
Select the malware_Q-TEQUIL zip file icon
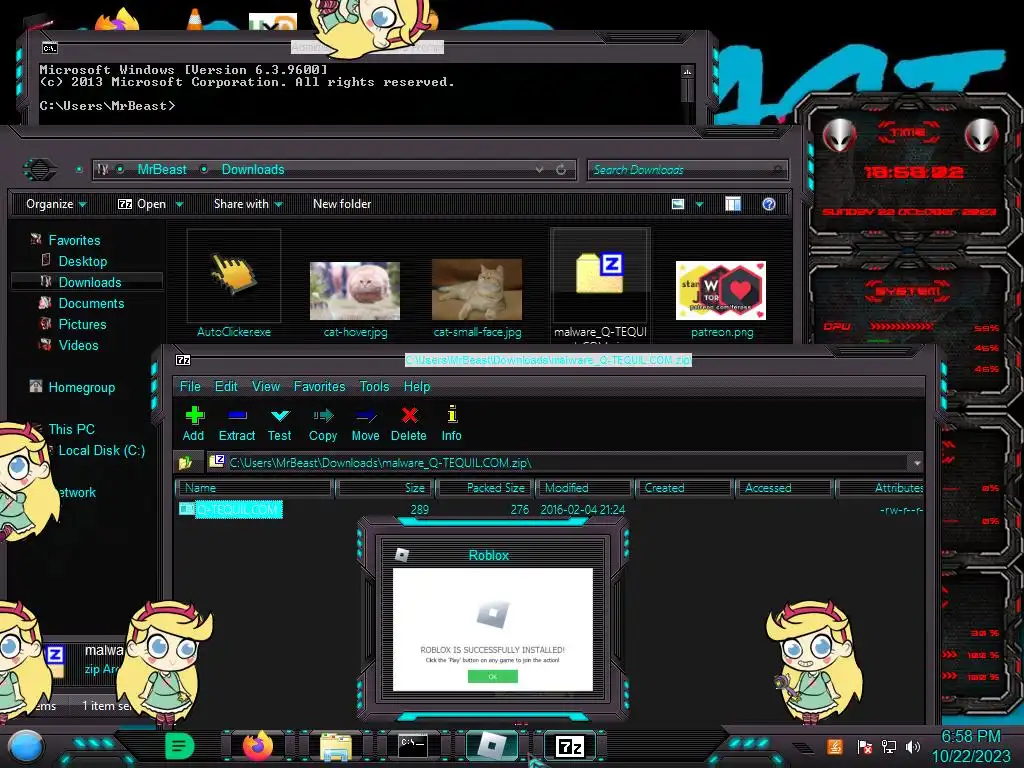click(600, 273)
